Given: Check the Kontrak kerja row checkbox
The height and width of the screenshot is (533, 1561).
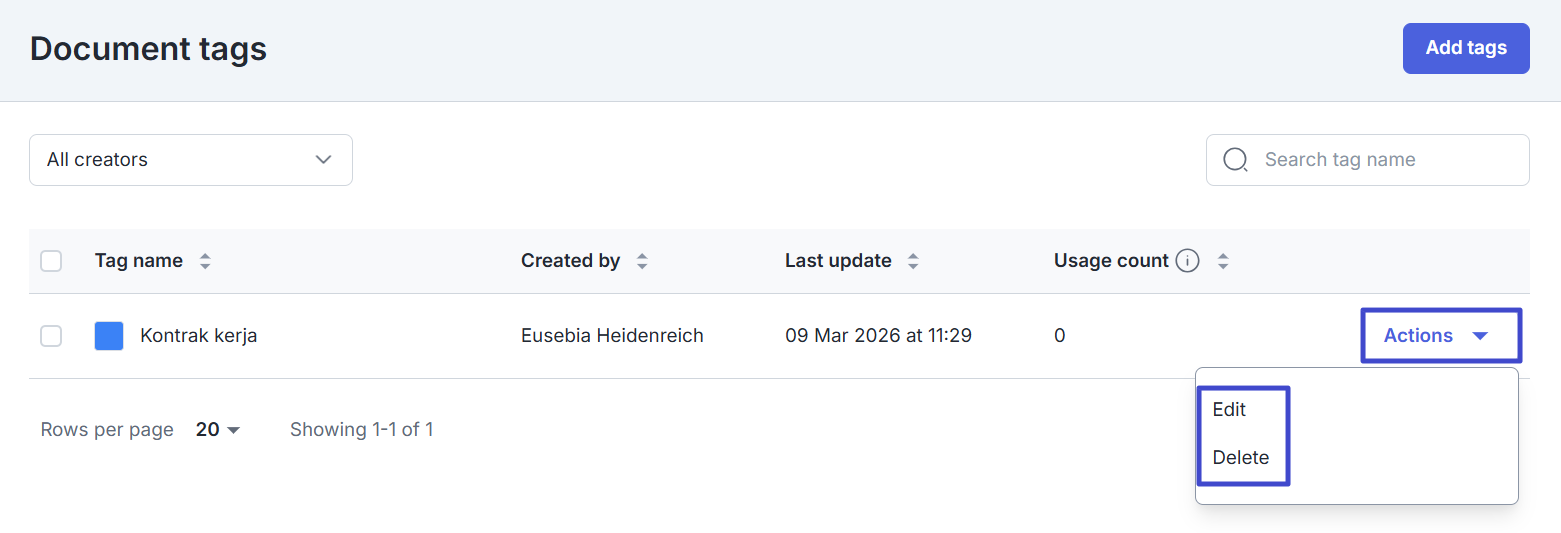Looking at the screenshot, I should click(51, 336).
